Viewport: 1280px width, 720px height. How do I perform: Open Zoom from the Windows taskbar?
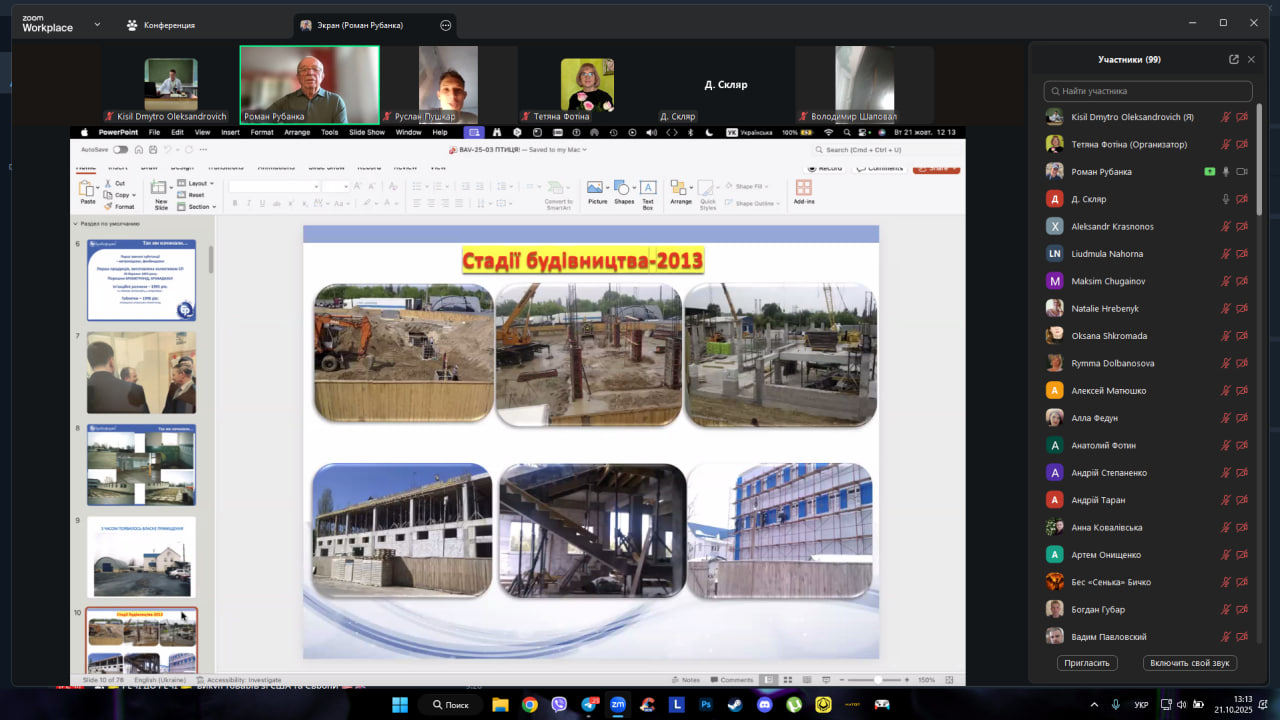pos(618,705)
